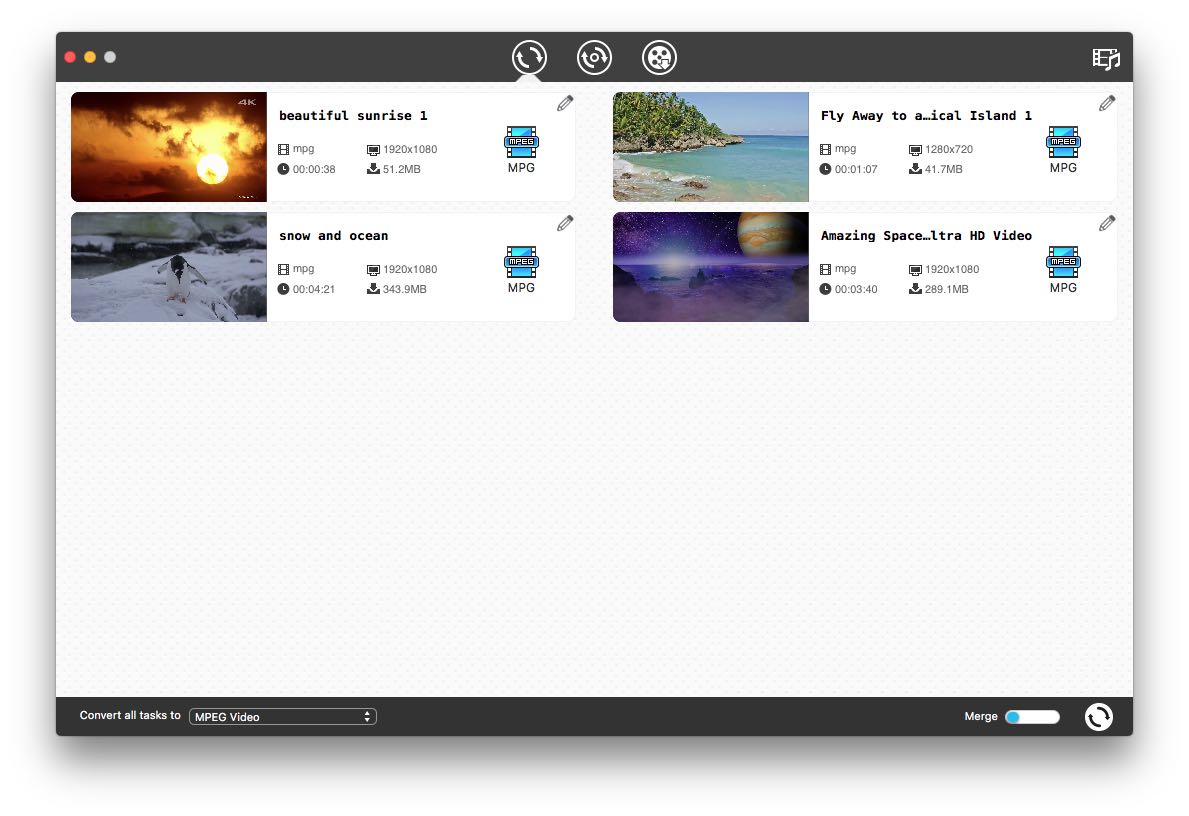Image resolution: width=1189 pixels, height=816 pixels.
Task: Toggle the Merge switch
Action: point(1032,717)
